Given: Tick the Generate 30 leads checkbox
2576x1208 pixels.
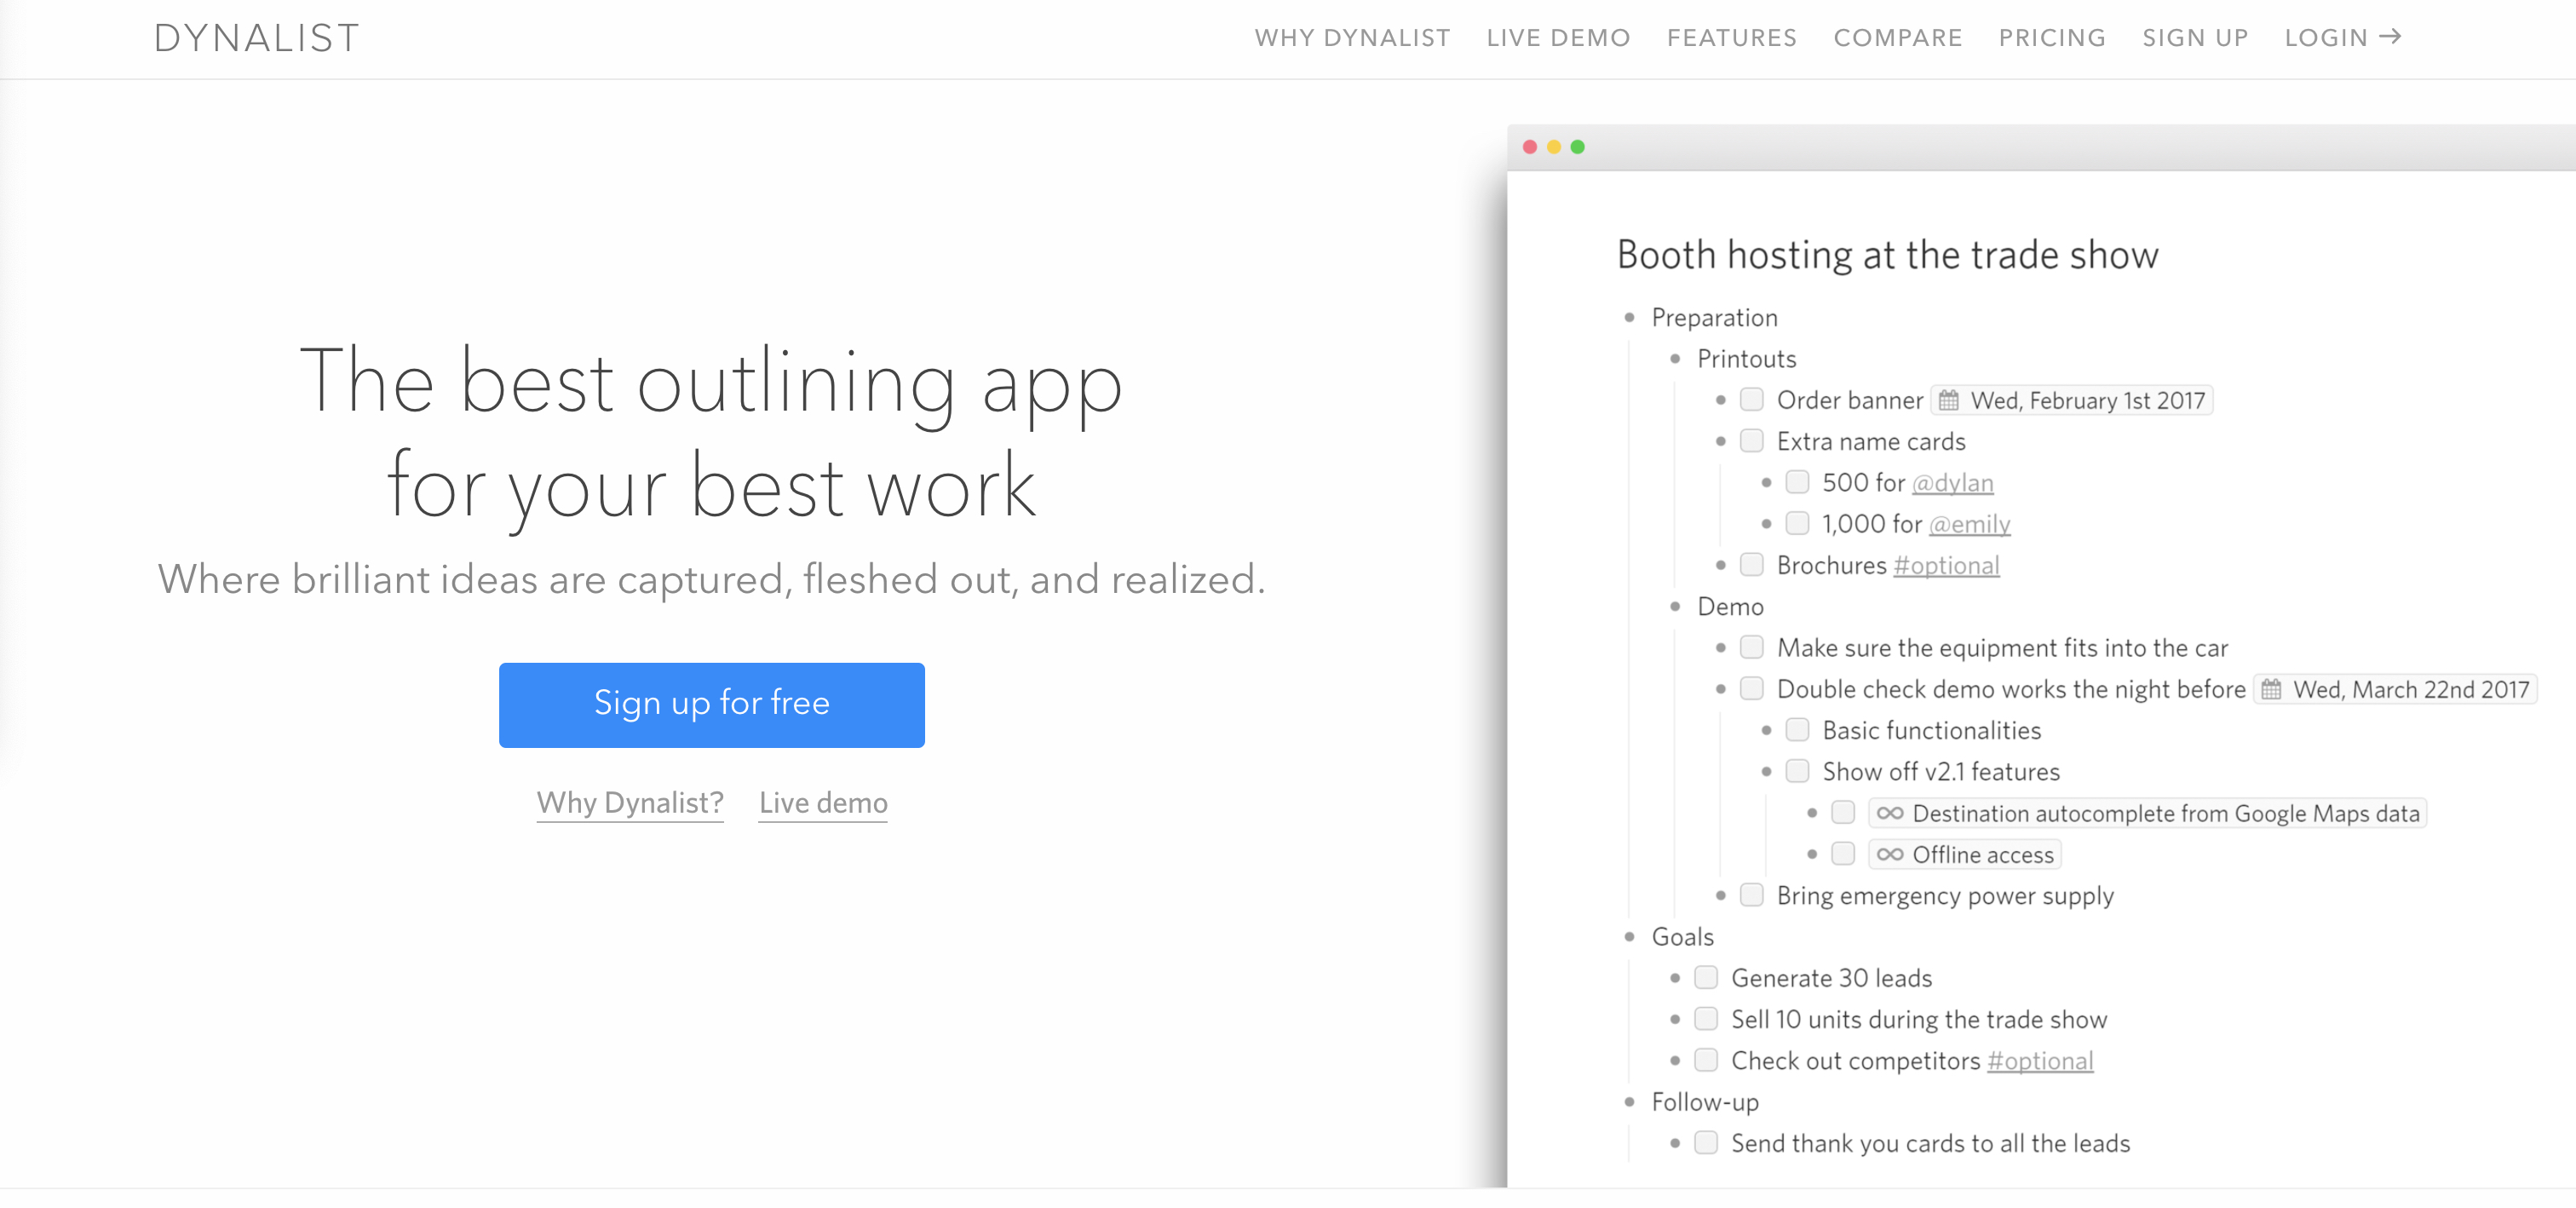Looking at the screenshot, I should click(1706, 977).
